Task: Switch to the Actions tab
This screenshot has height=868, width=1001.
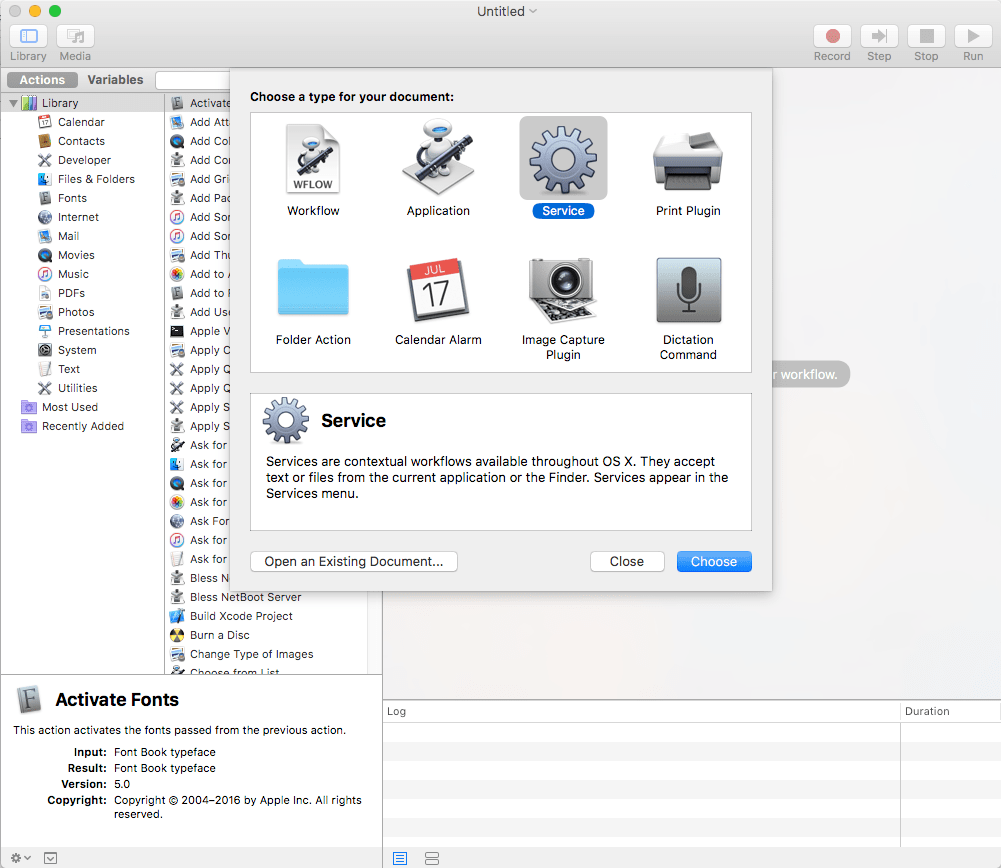Action: [42, 80]
